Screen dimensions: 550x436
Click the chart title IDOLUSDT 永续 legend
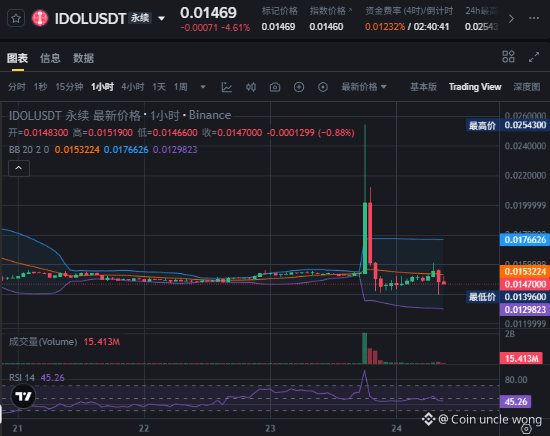point(120,115)
